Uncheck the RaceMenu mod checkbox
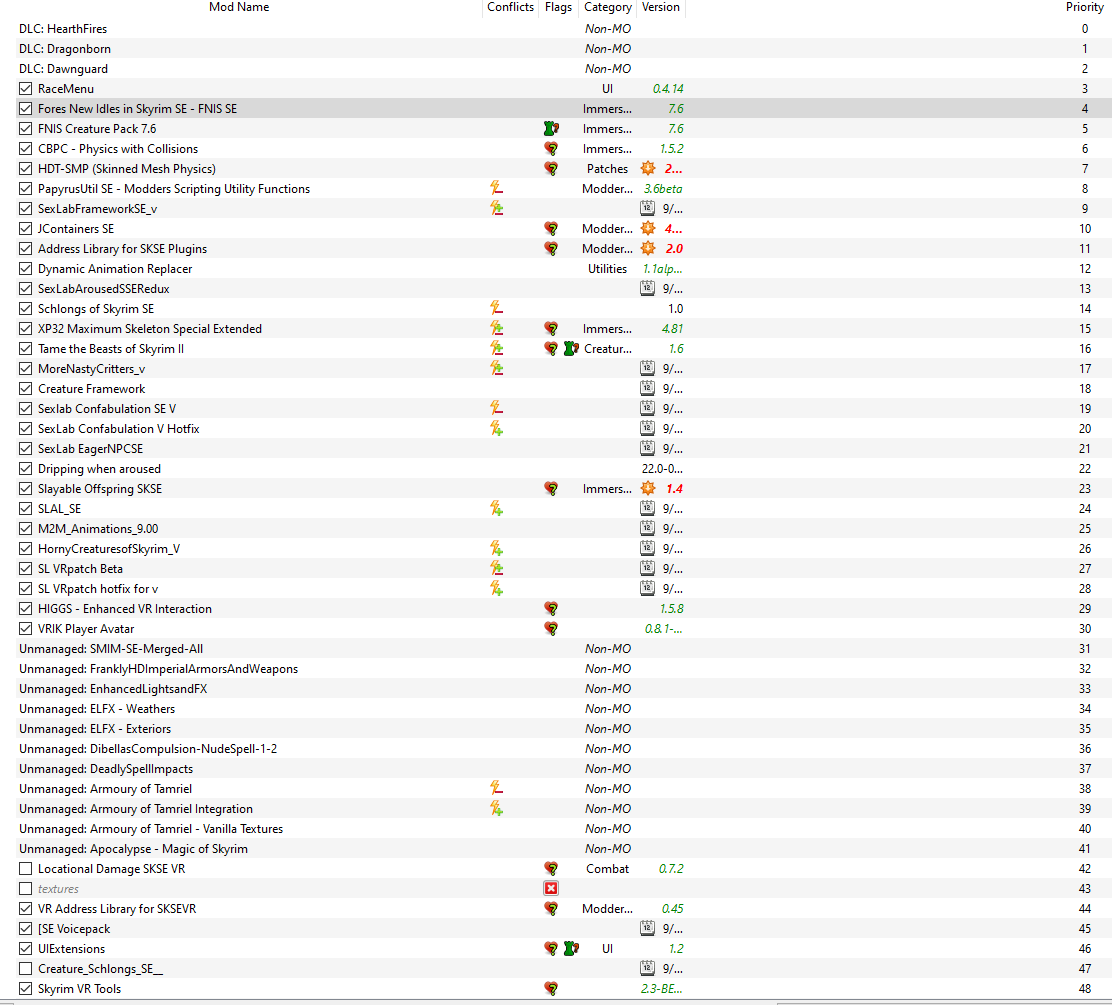This screenshot has height=1005, width=1112. 26,89
